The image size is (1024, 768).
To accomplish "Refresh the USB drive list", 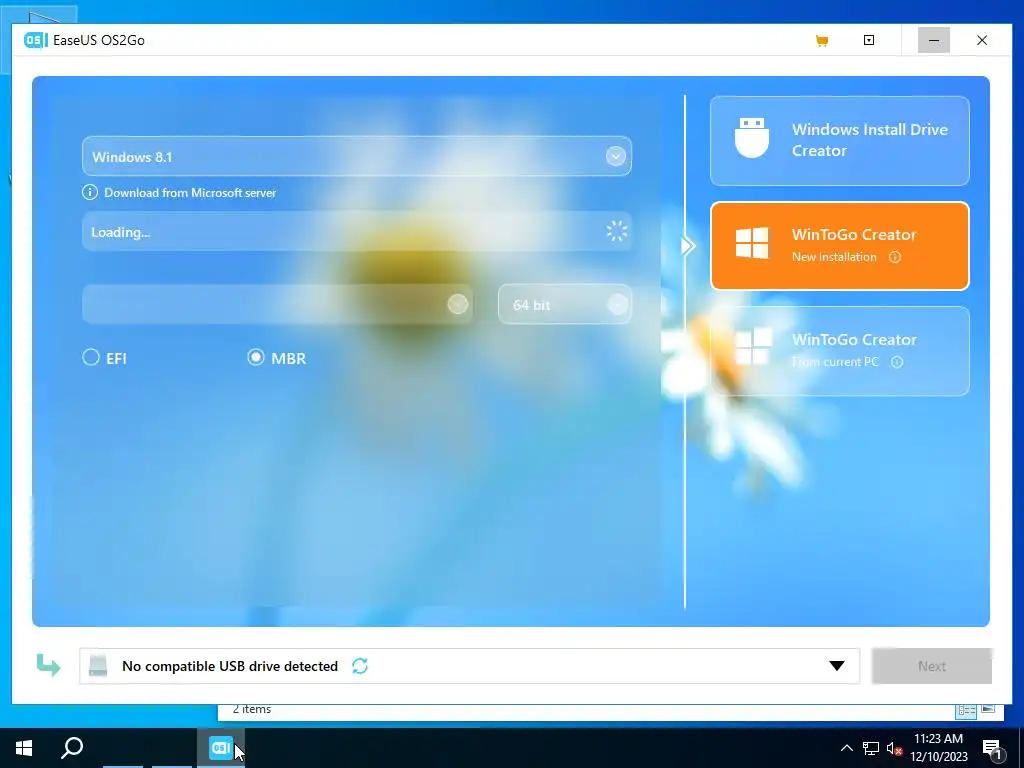I will (360, 665).
